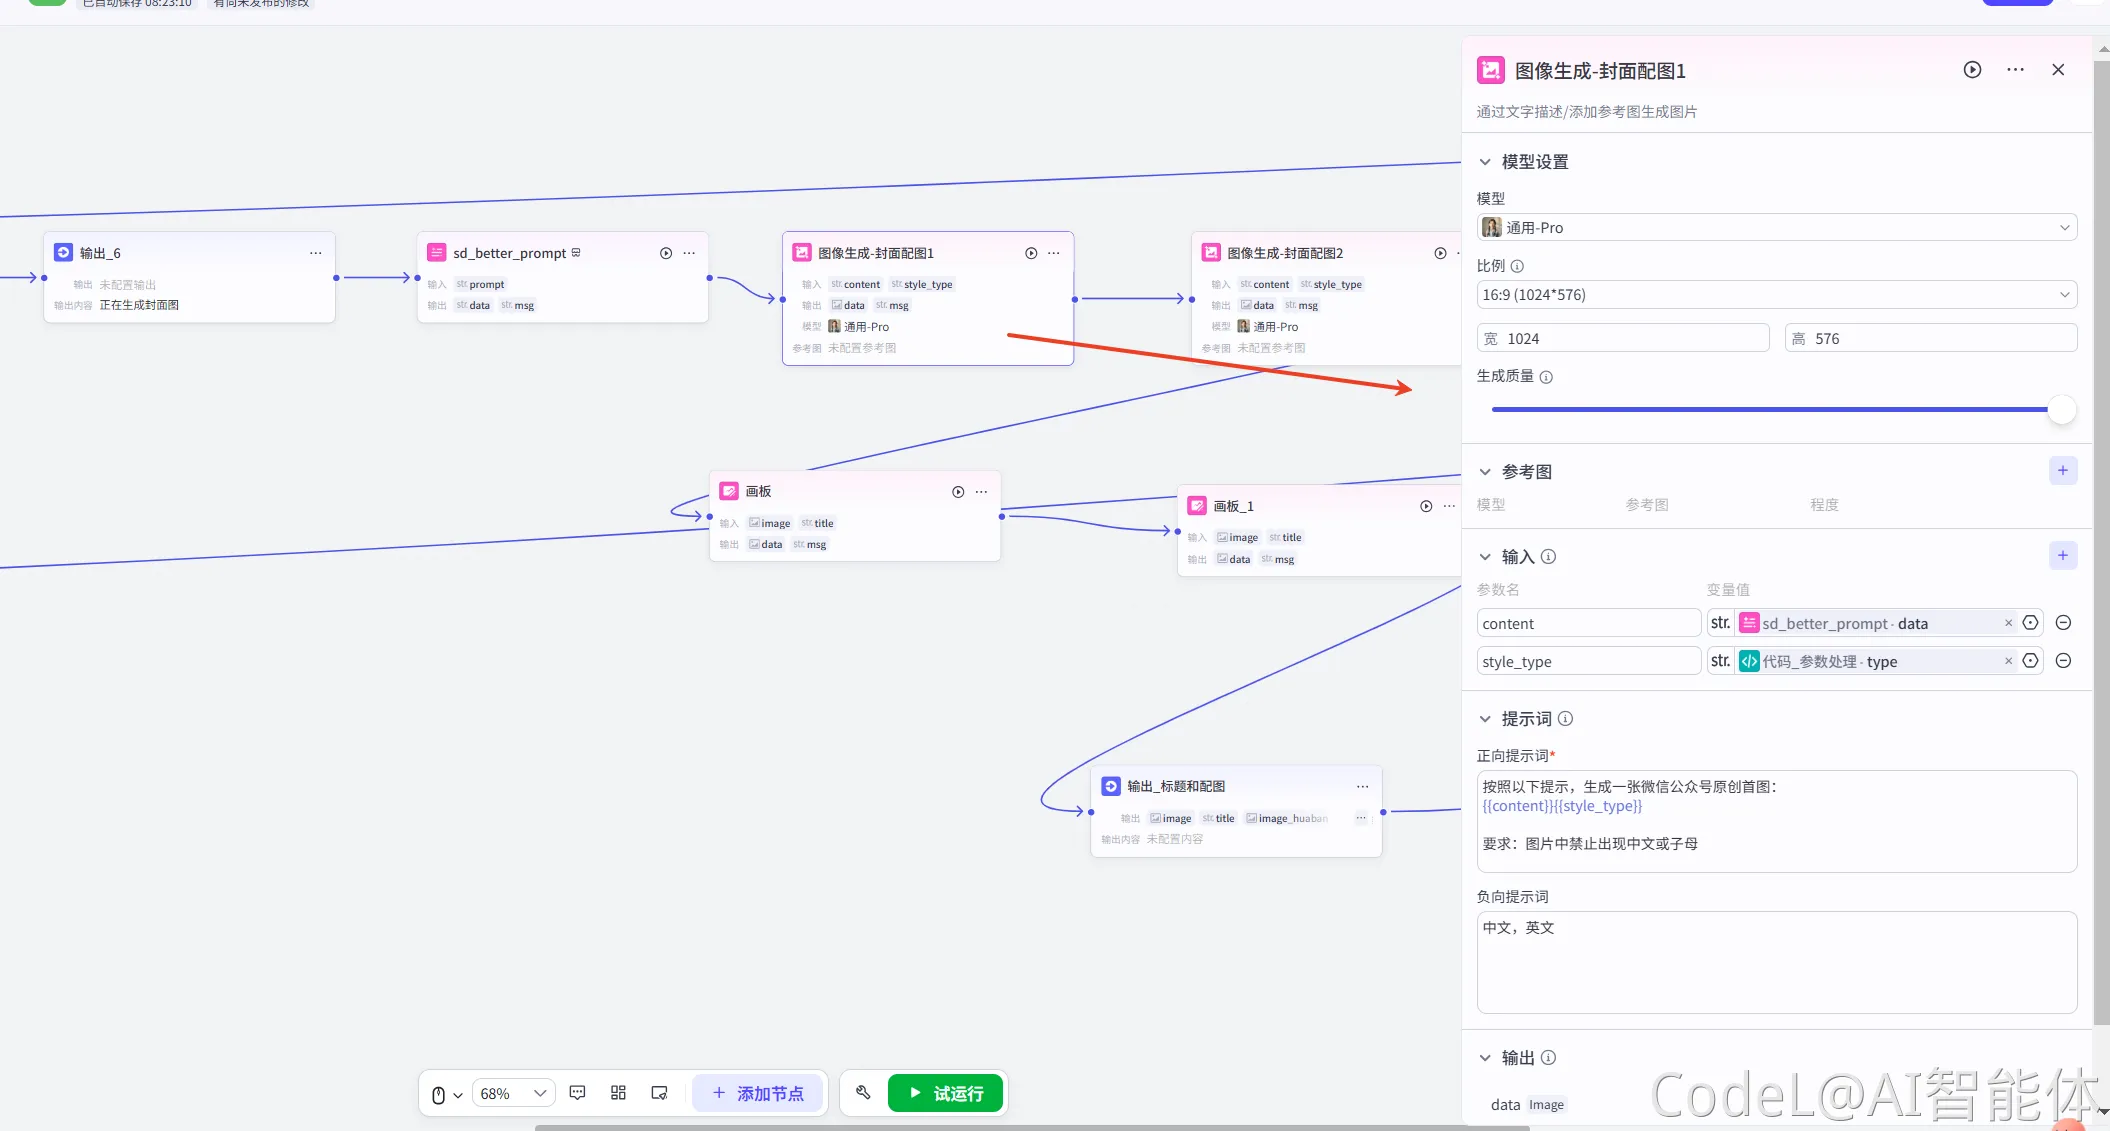This screenshot has width=2110, height=1131.
Task: Run the sd_better_prompt node with its play icon
Action: click(x=666, y=253)
